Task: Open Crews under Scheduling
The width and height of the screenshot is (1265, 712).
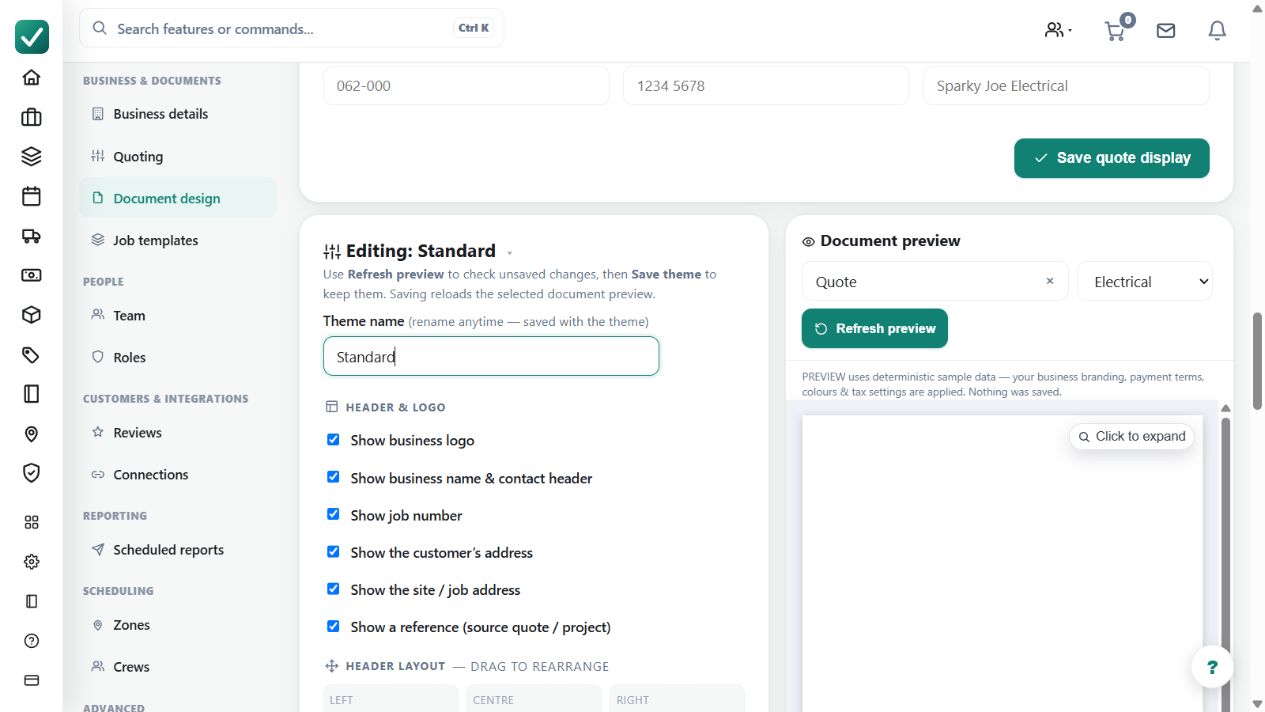Action: [x=178, y=666]
